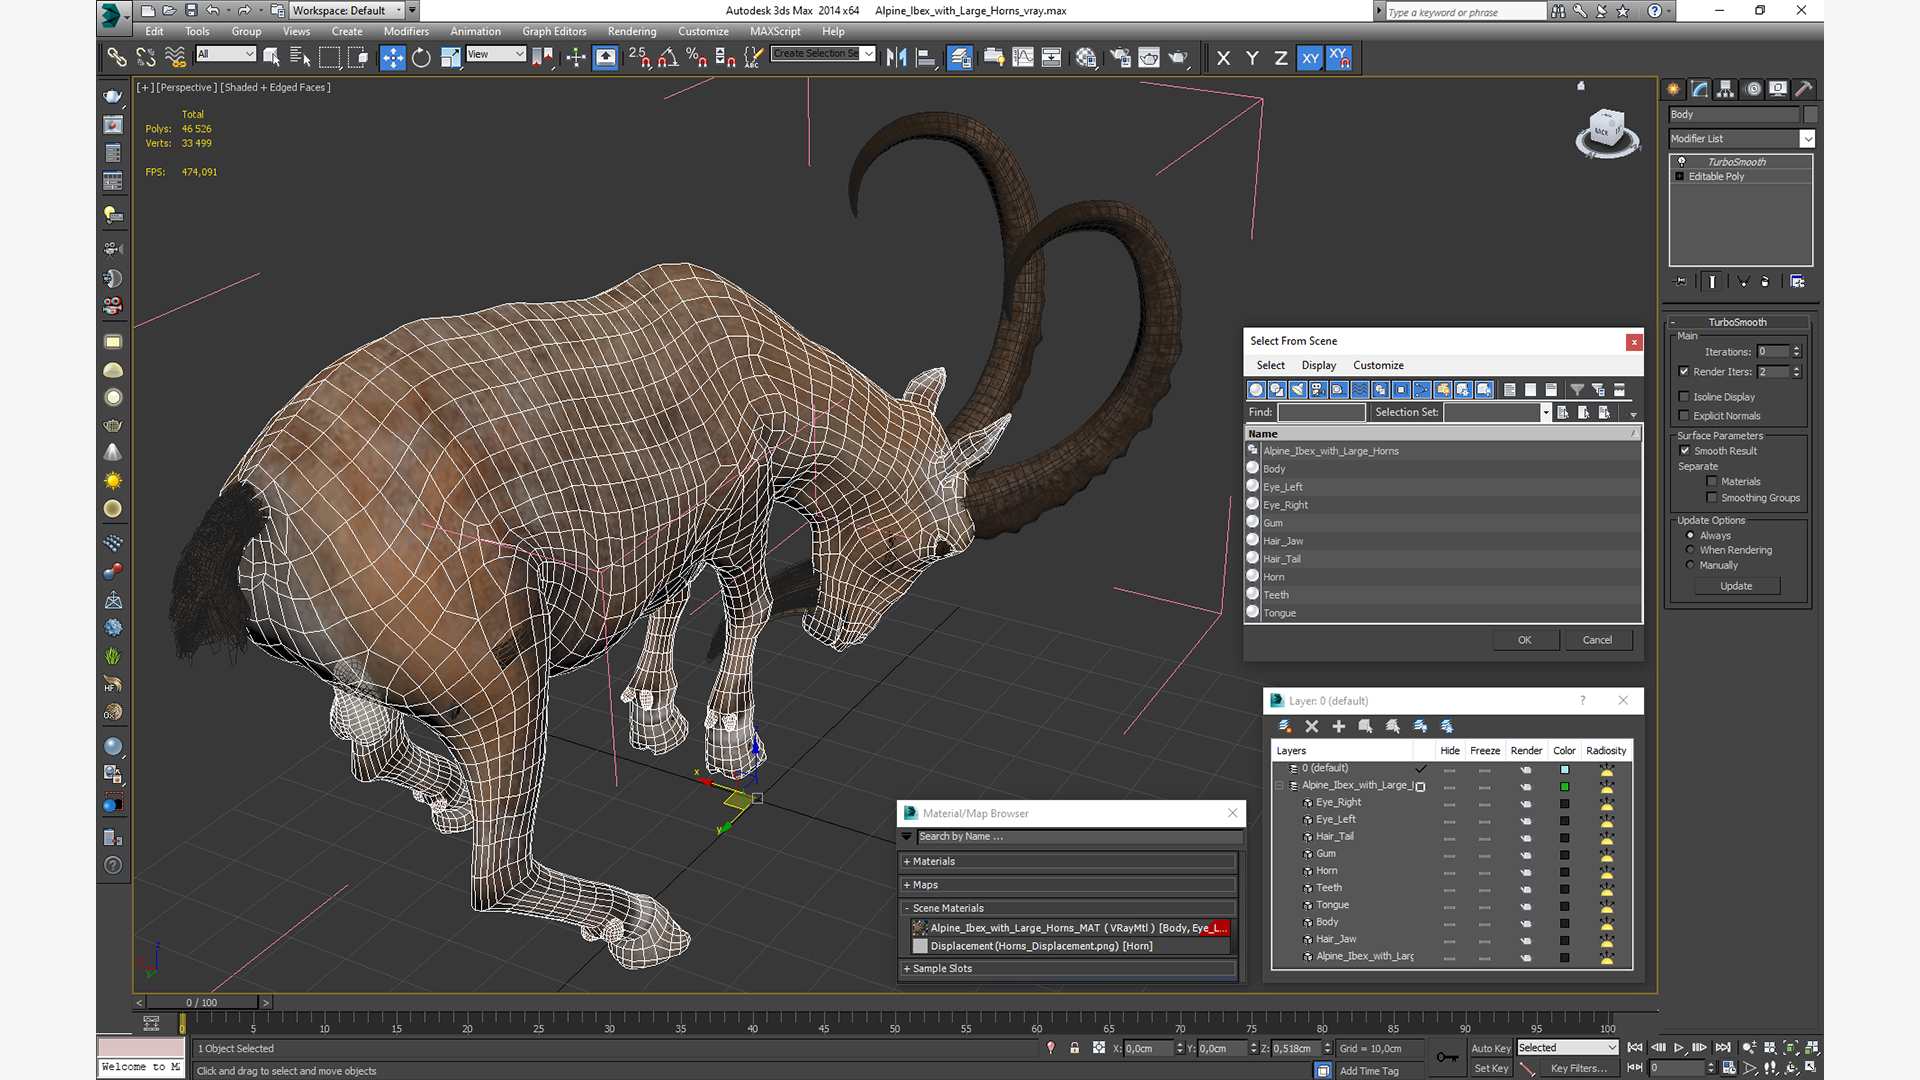Open the Rendering menu
This screenshot has height=1080, width=1920.
point(632,32)
